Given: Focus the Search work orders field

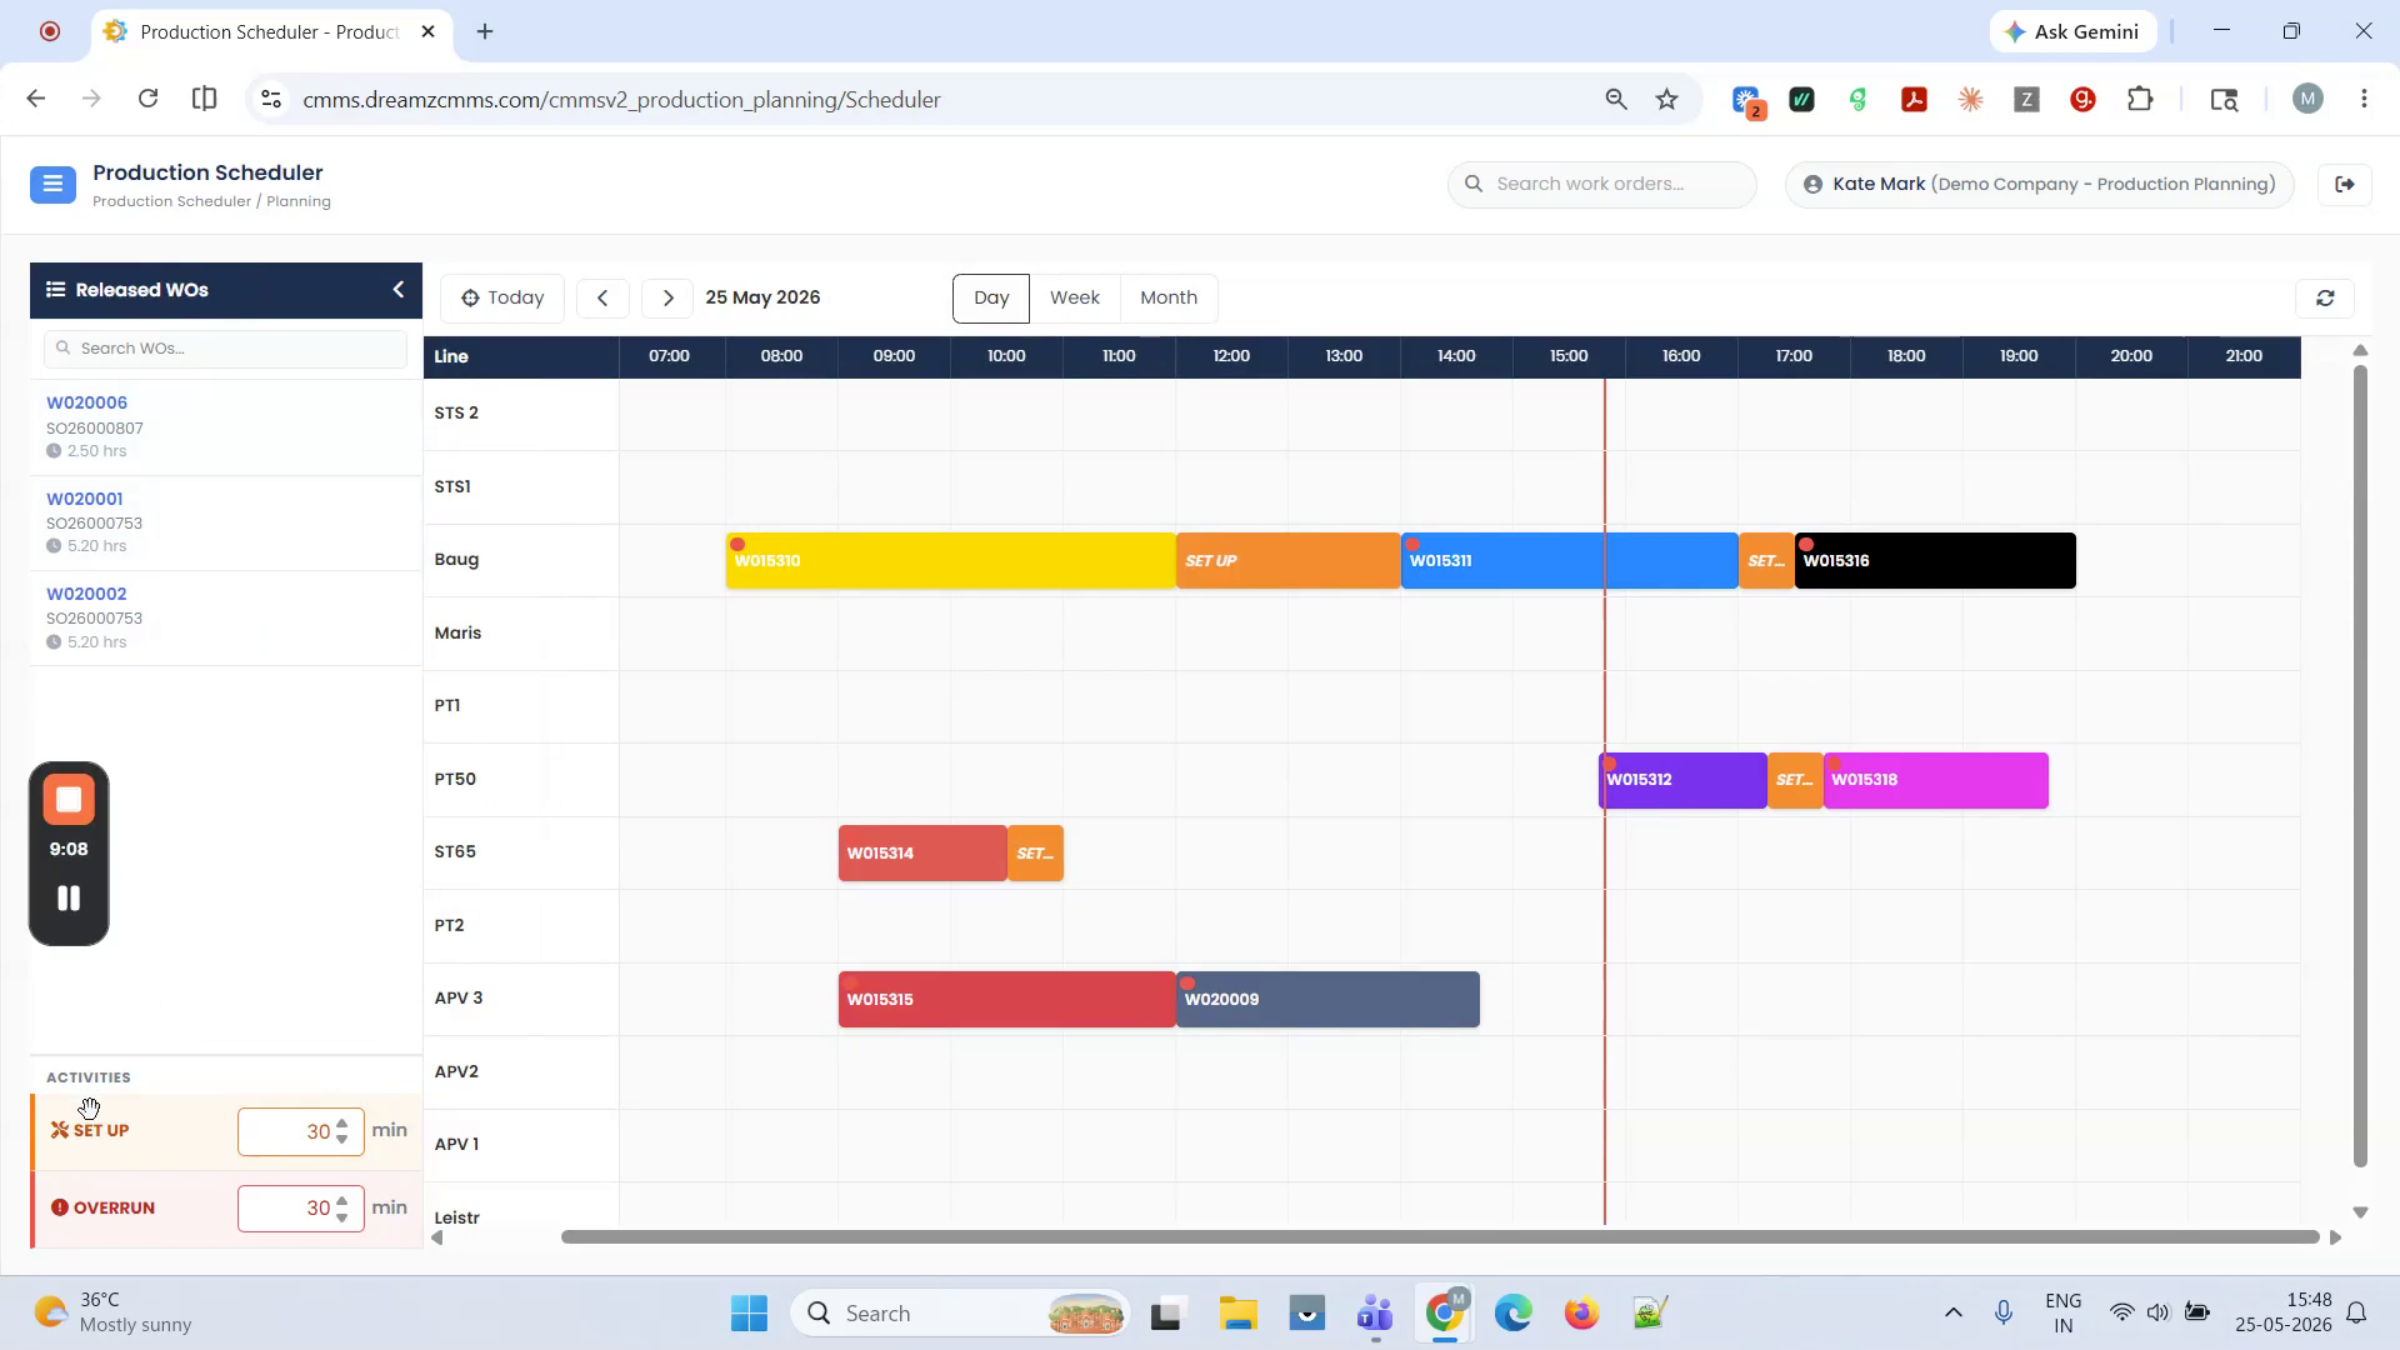Looking at the screenshot, I should point(1602,184).
